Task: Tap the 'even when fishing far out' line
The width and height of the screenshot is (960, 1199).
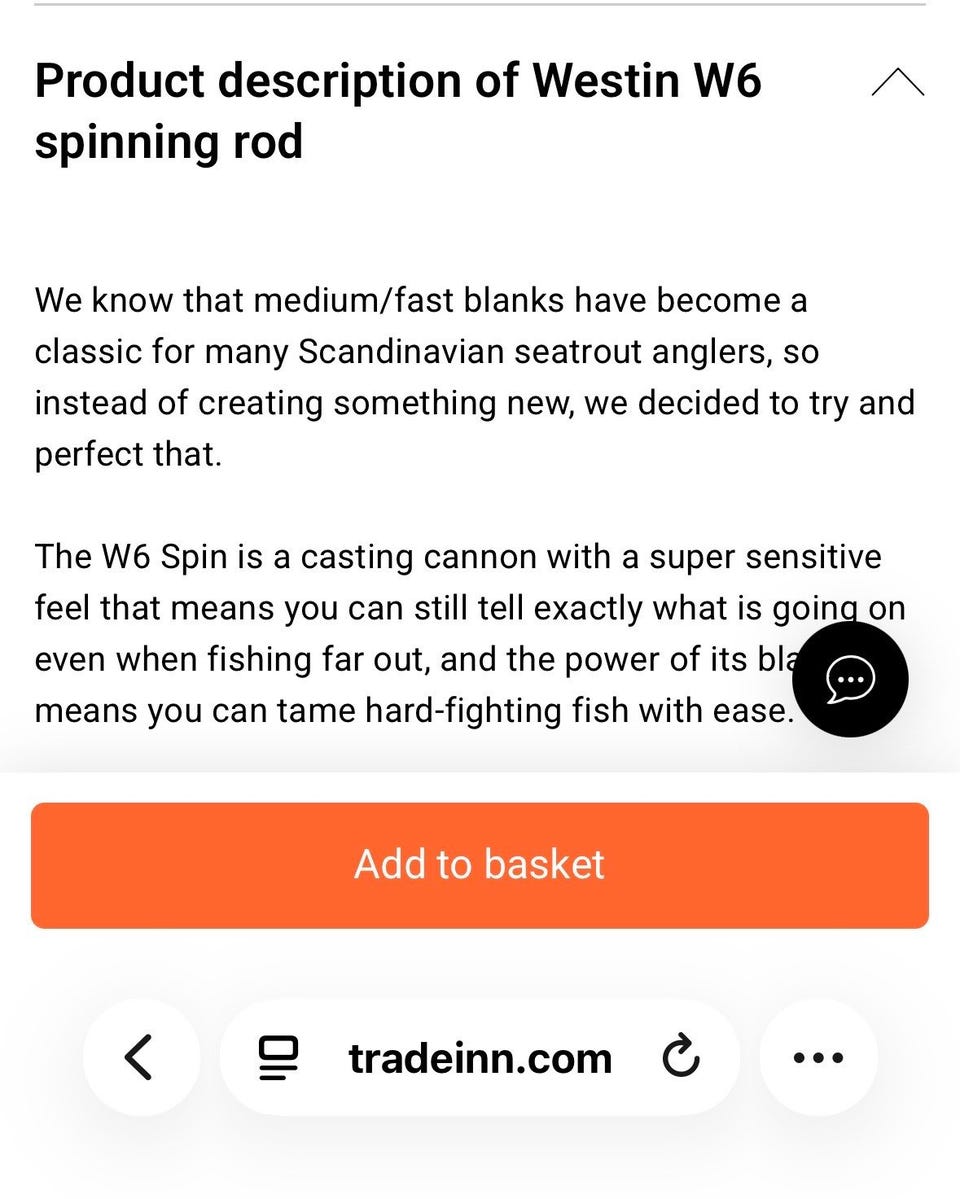Action: pos(413,660)
